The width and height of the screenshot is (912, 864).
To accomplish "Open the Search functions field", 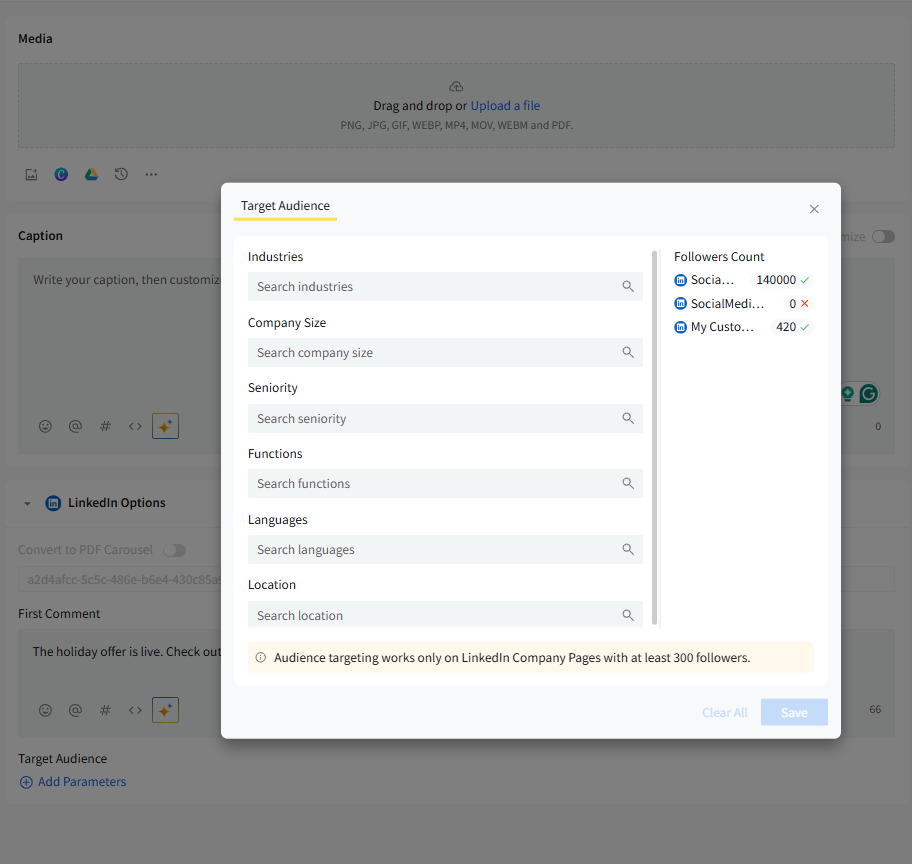I will (445, 483).
